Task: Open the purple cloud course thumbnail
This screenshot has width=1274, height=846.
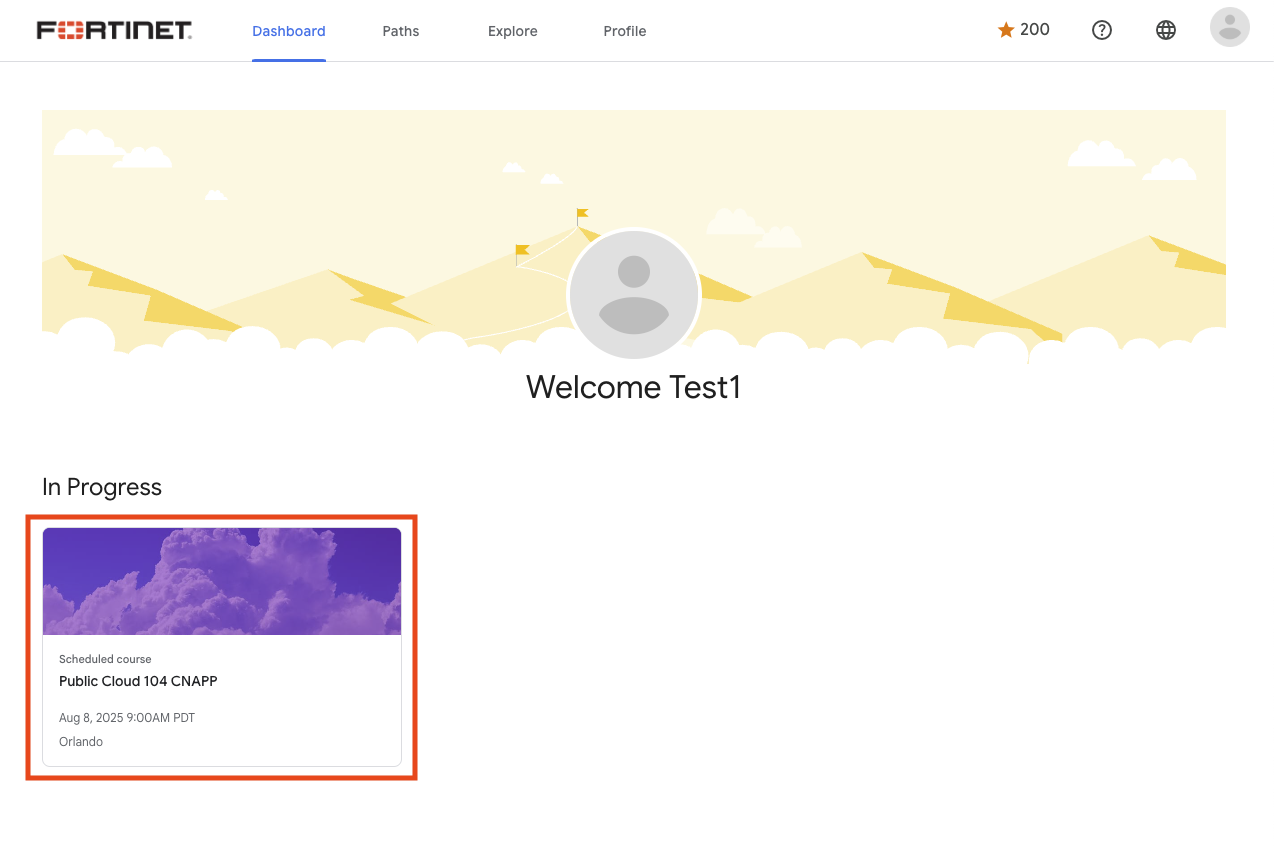Action: coord(222,581)
